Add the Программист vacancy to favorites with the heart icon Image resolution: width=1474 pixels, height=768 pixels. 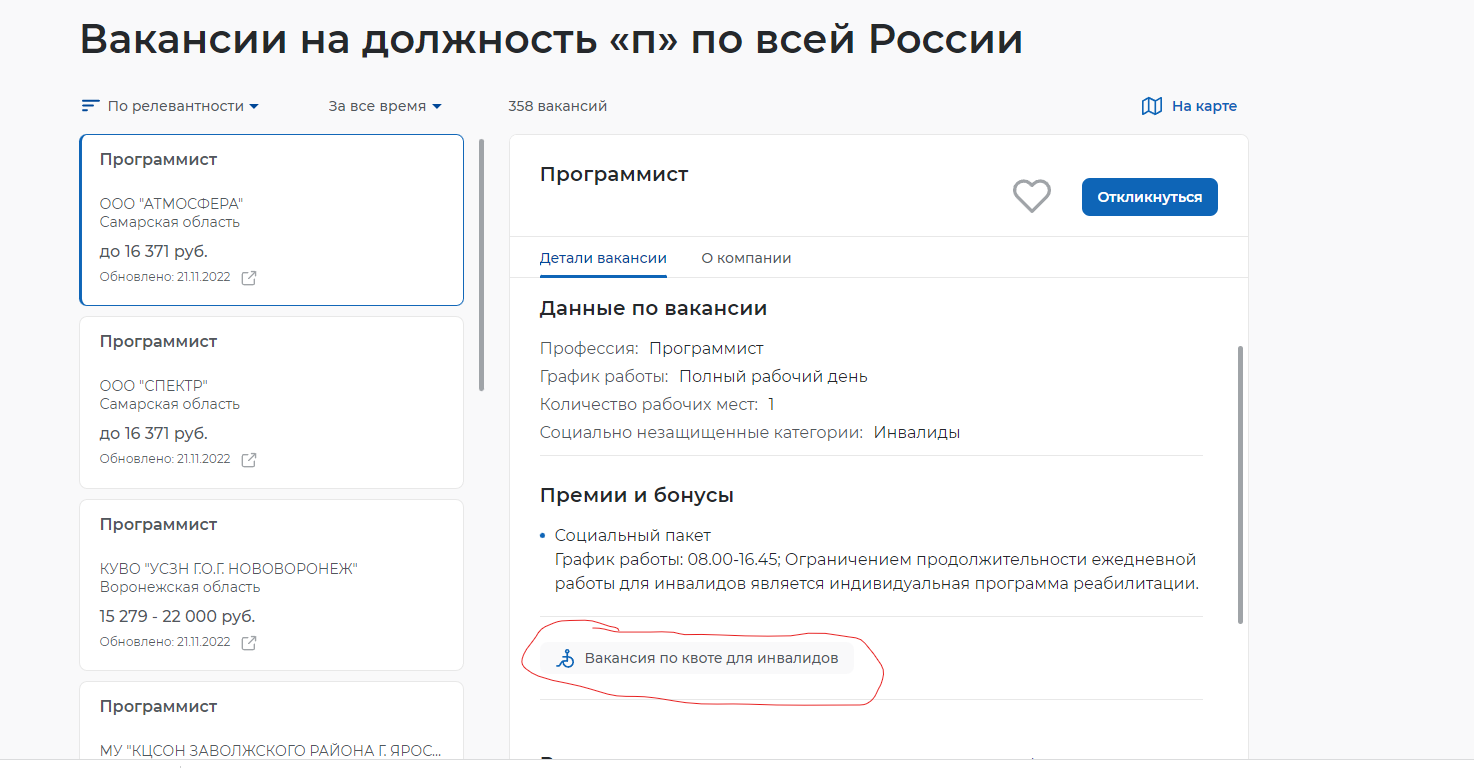click(x=1032, y=196)
